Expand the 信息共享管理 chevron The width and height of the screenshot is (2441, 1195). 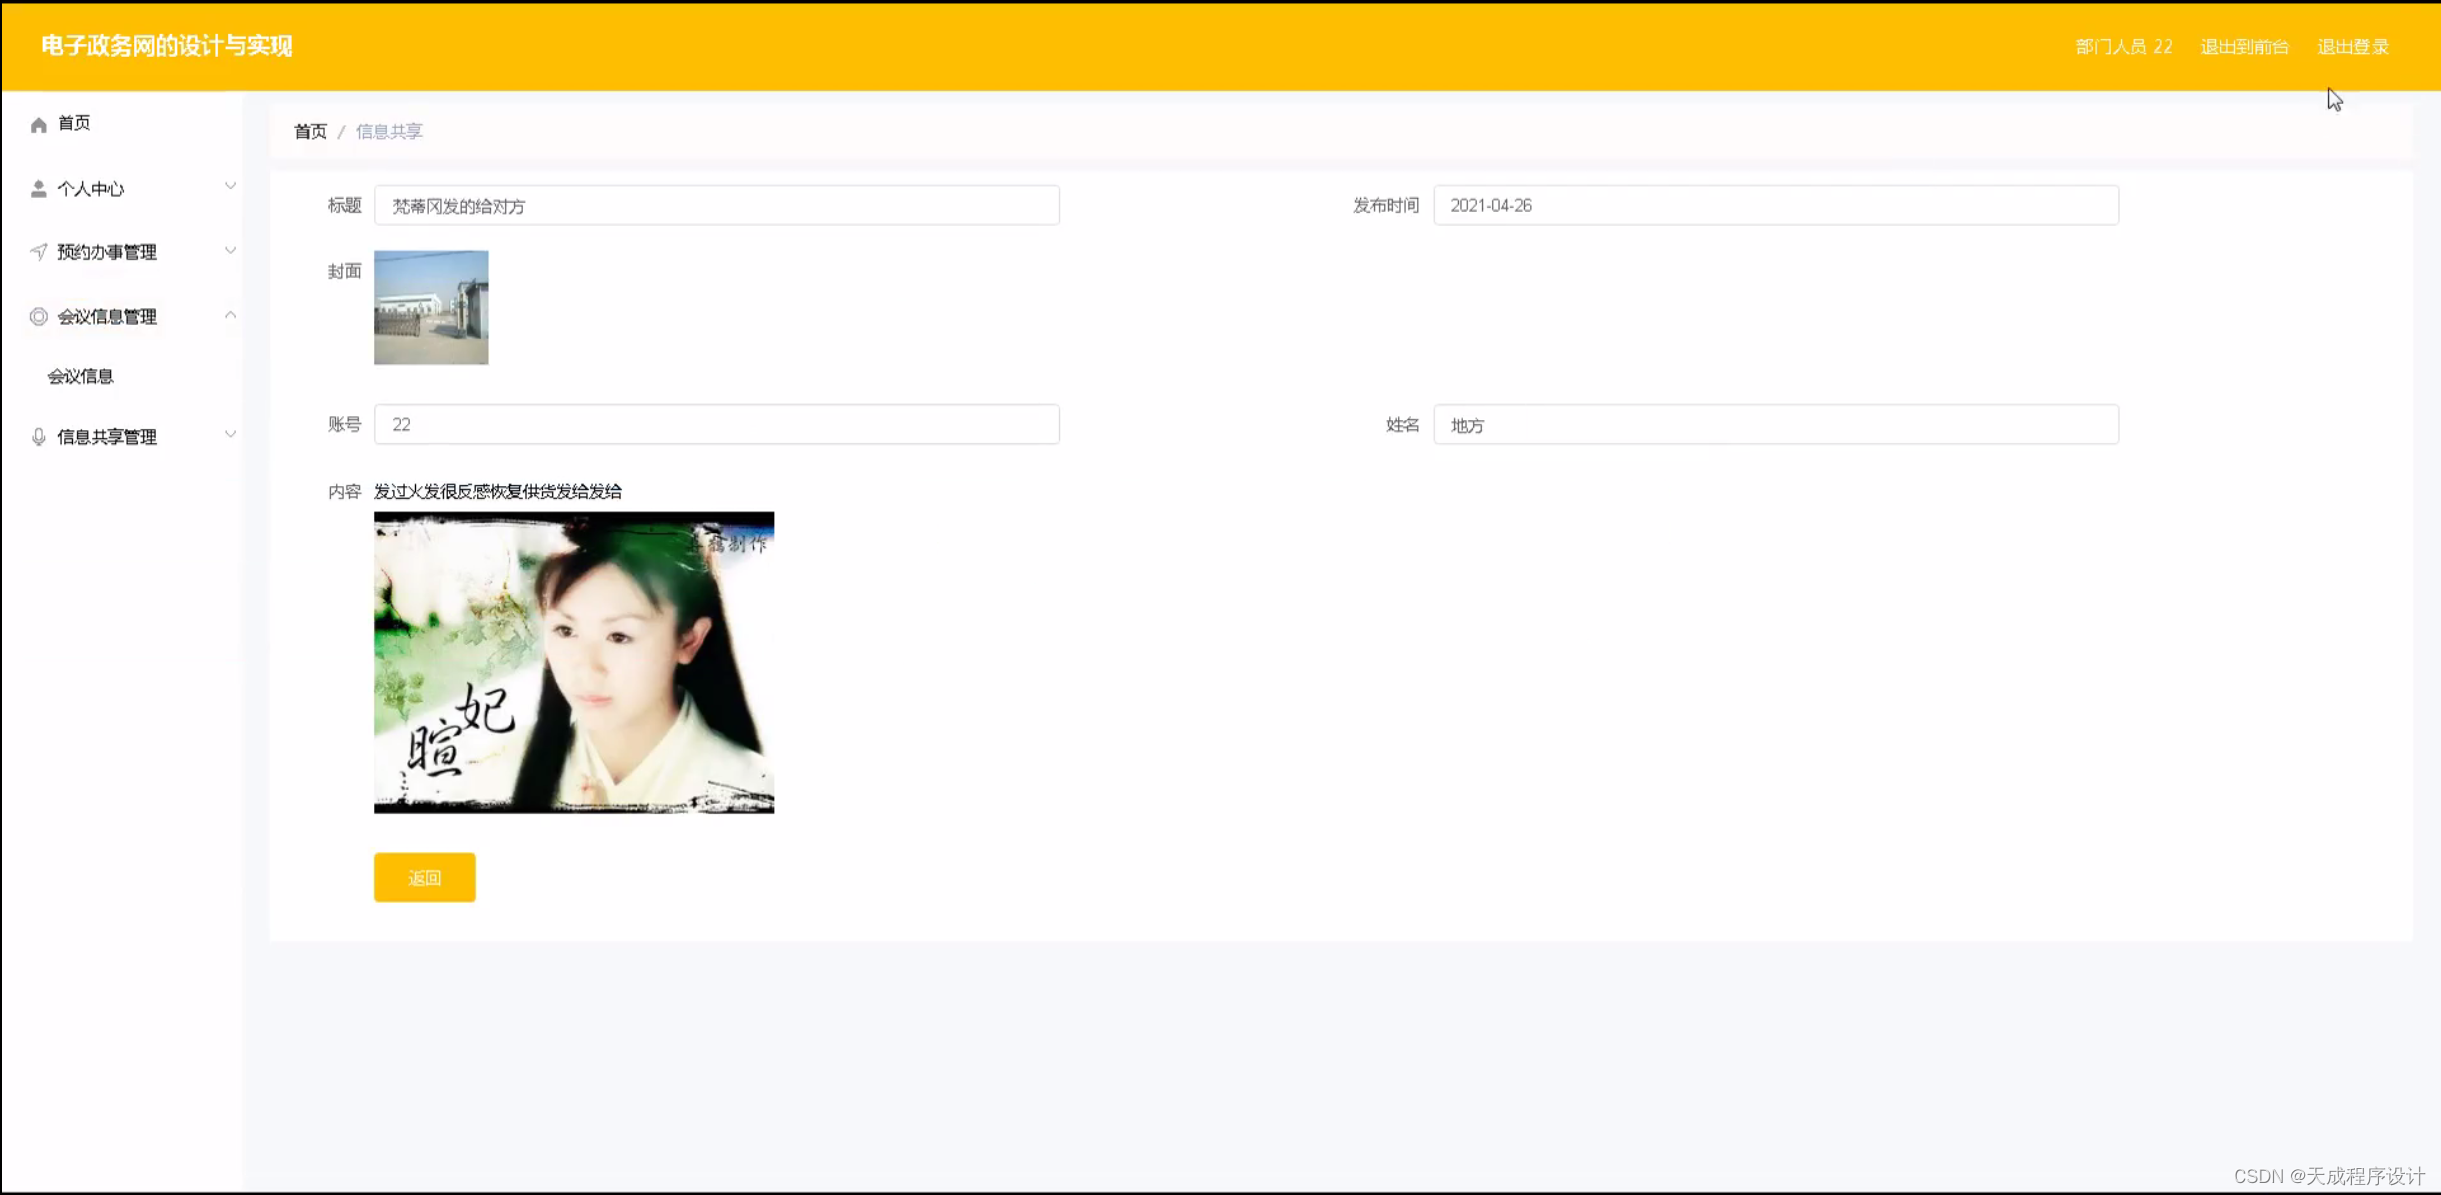coord(230,435)
